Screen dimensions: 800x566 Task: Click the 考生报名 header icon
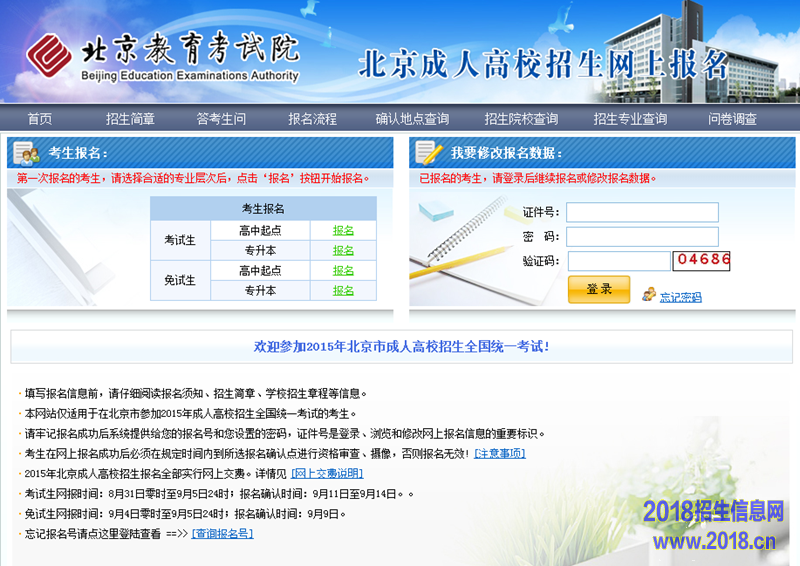tap(26, 153)
